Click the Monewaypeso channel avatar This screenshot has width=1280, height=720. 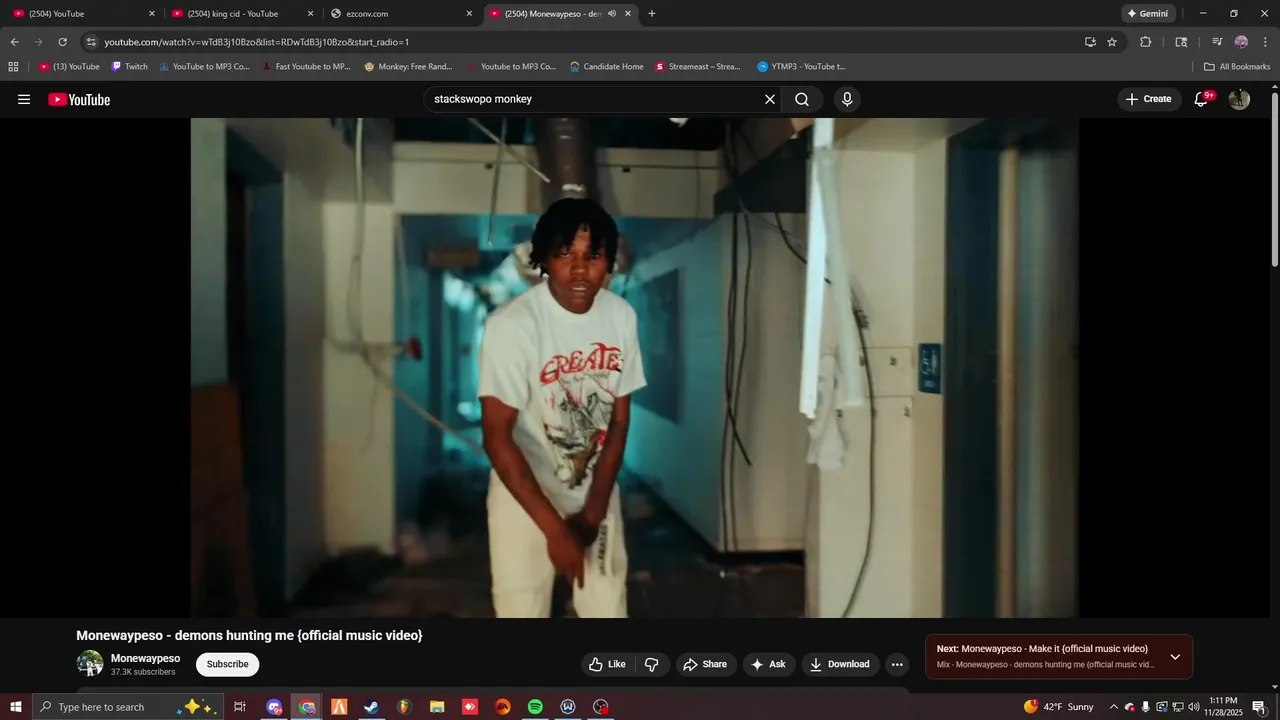[90, 663]
